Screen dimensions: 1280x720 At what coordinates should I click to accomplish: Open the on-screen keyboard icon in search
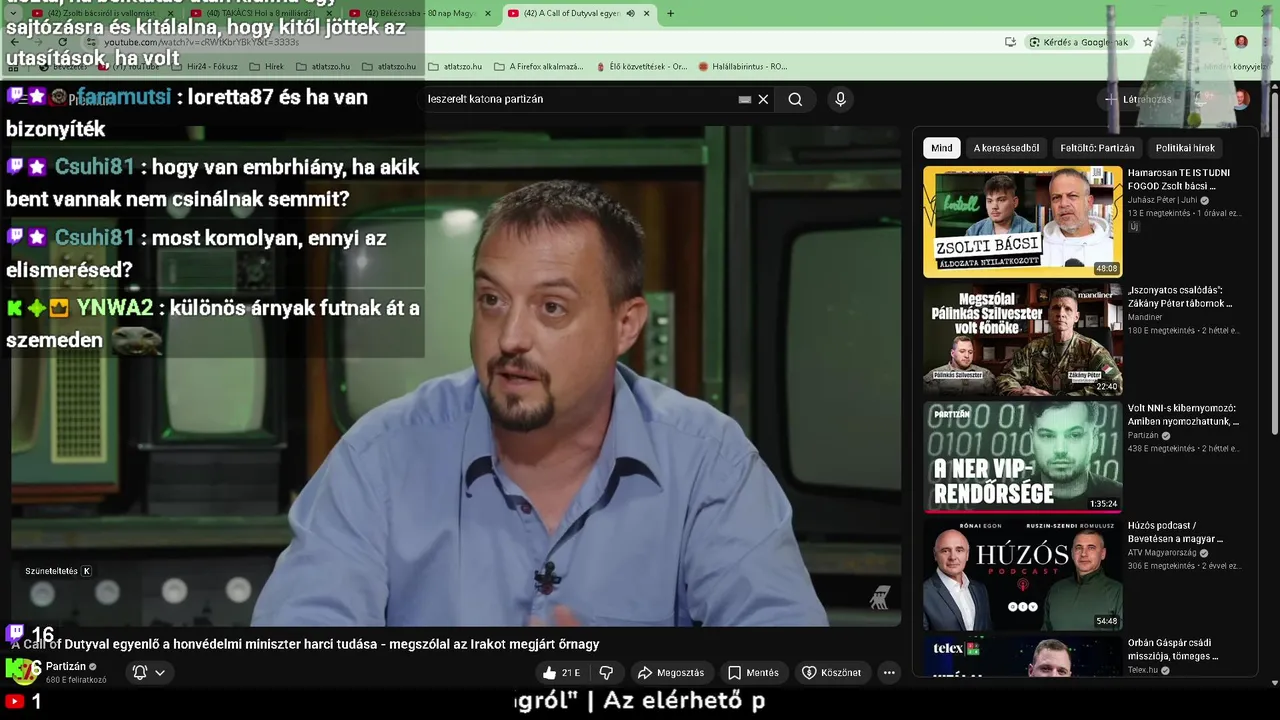pos(744,99)
